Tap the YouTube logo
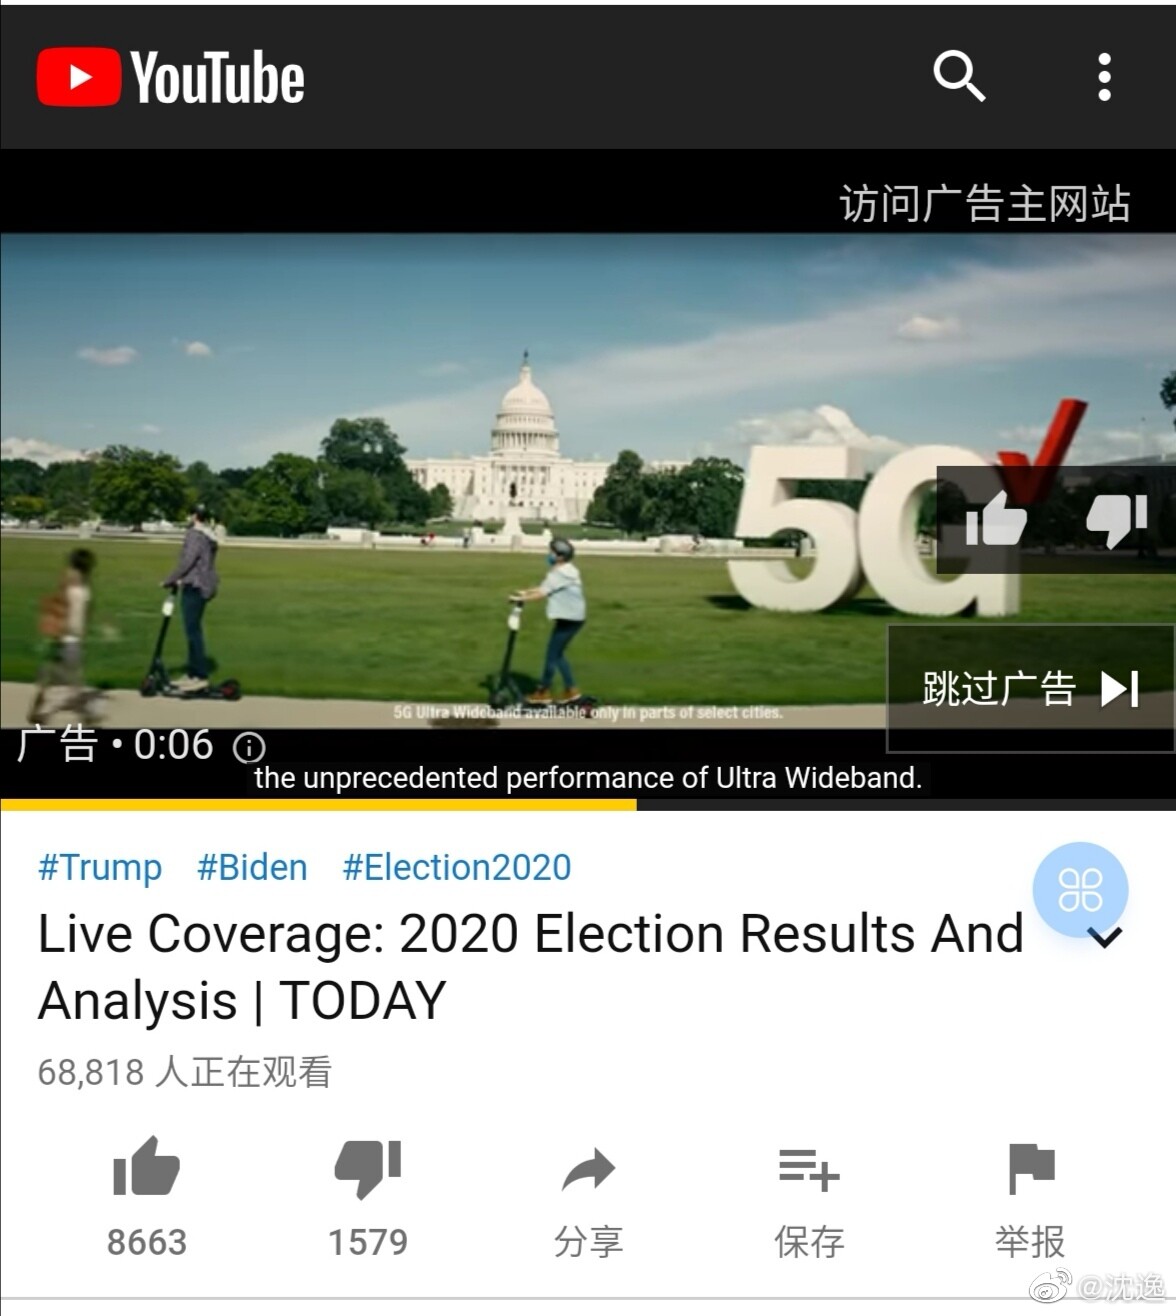The image size is (1176, 1316). (x=171, y=77)
